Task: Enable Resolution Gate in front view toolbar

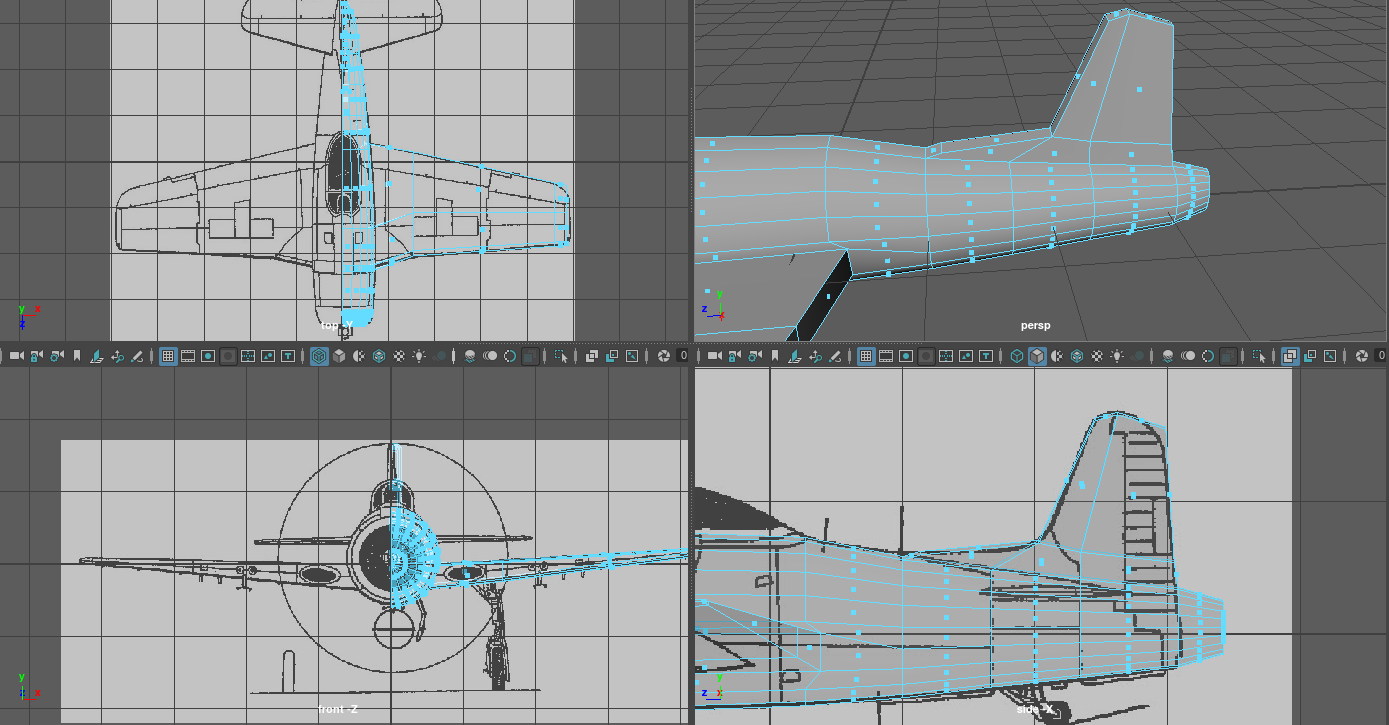Action: tap(208, 356)
